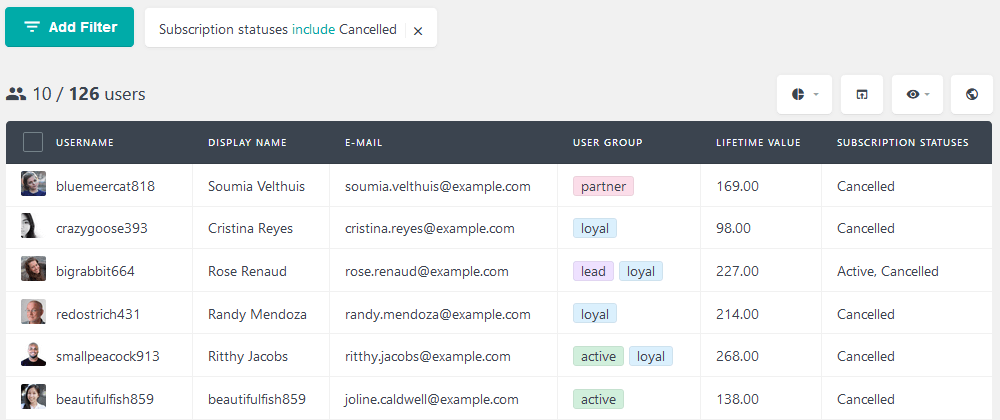Image resolution: width=1000 pixels, height=420 pixels.
Task: Click the lead tag for Rose Renaud
Action: point(593,272)
